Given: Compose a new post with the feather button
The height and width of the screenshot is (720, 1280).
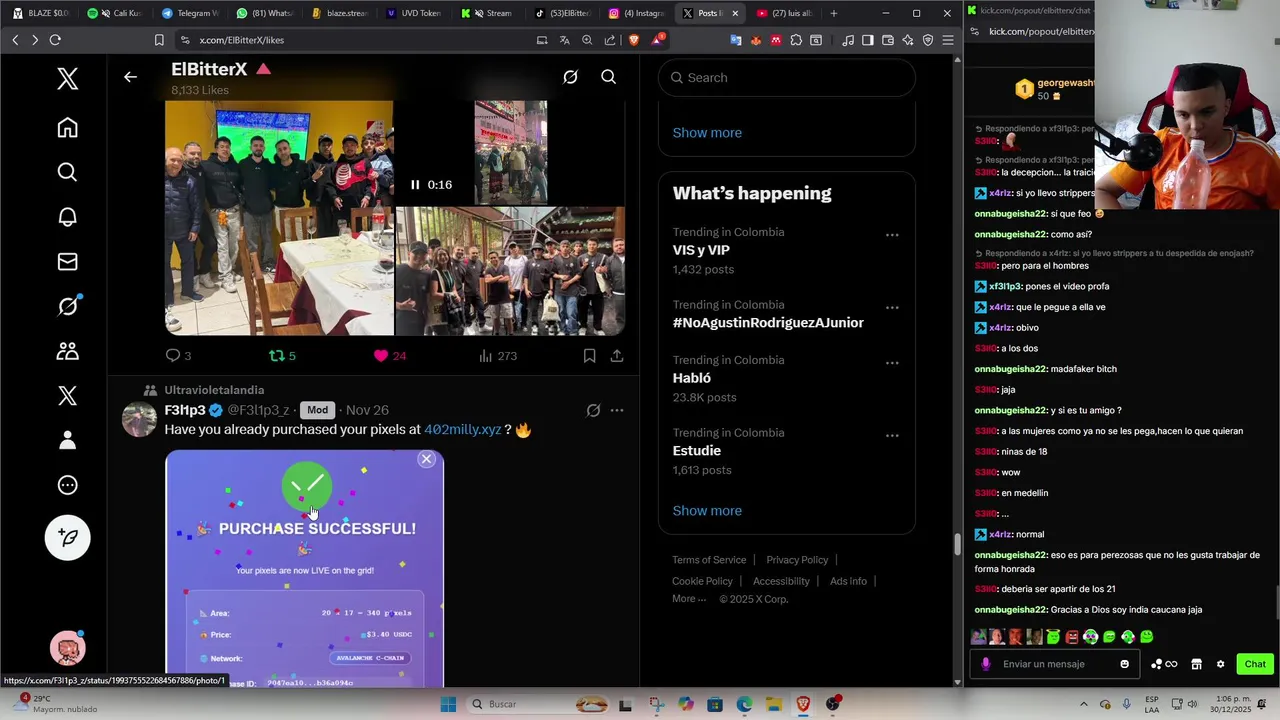Looking at the screenshot, I should coord(67,538).
